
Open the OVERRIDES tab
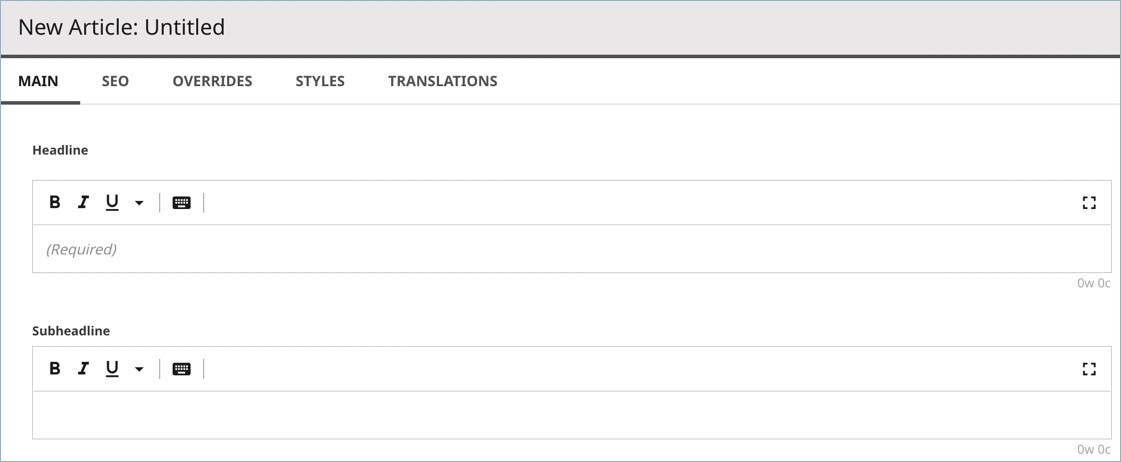click(212, 81)
